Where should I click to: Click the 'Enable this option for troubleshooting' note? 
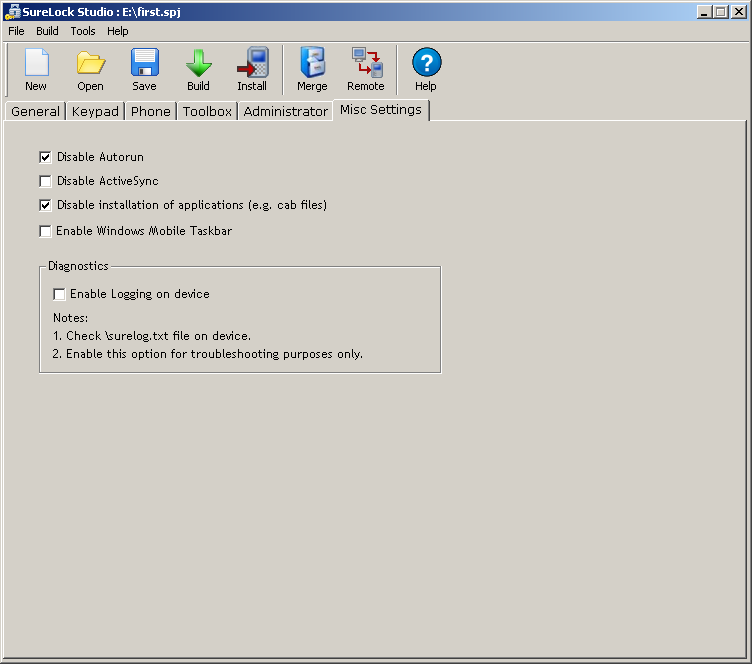pos(208,354)
